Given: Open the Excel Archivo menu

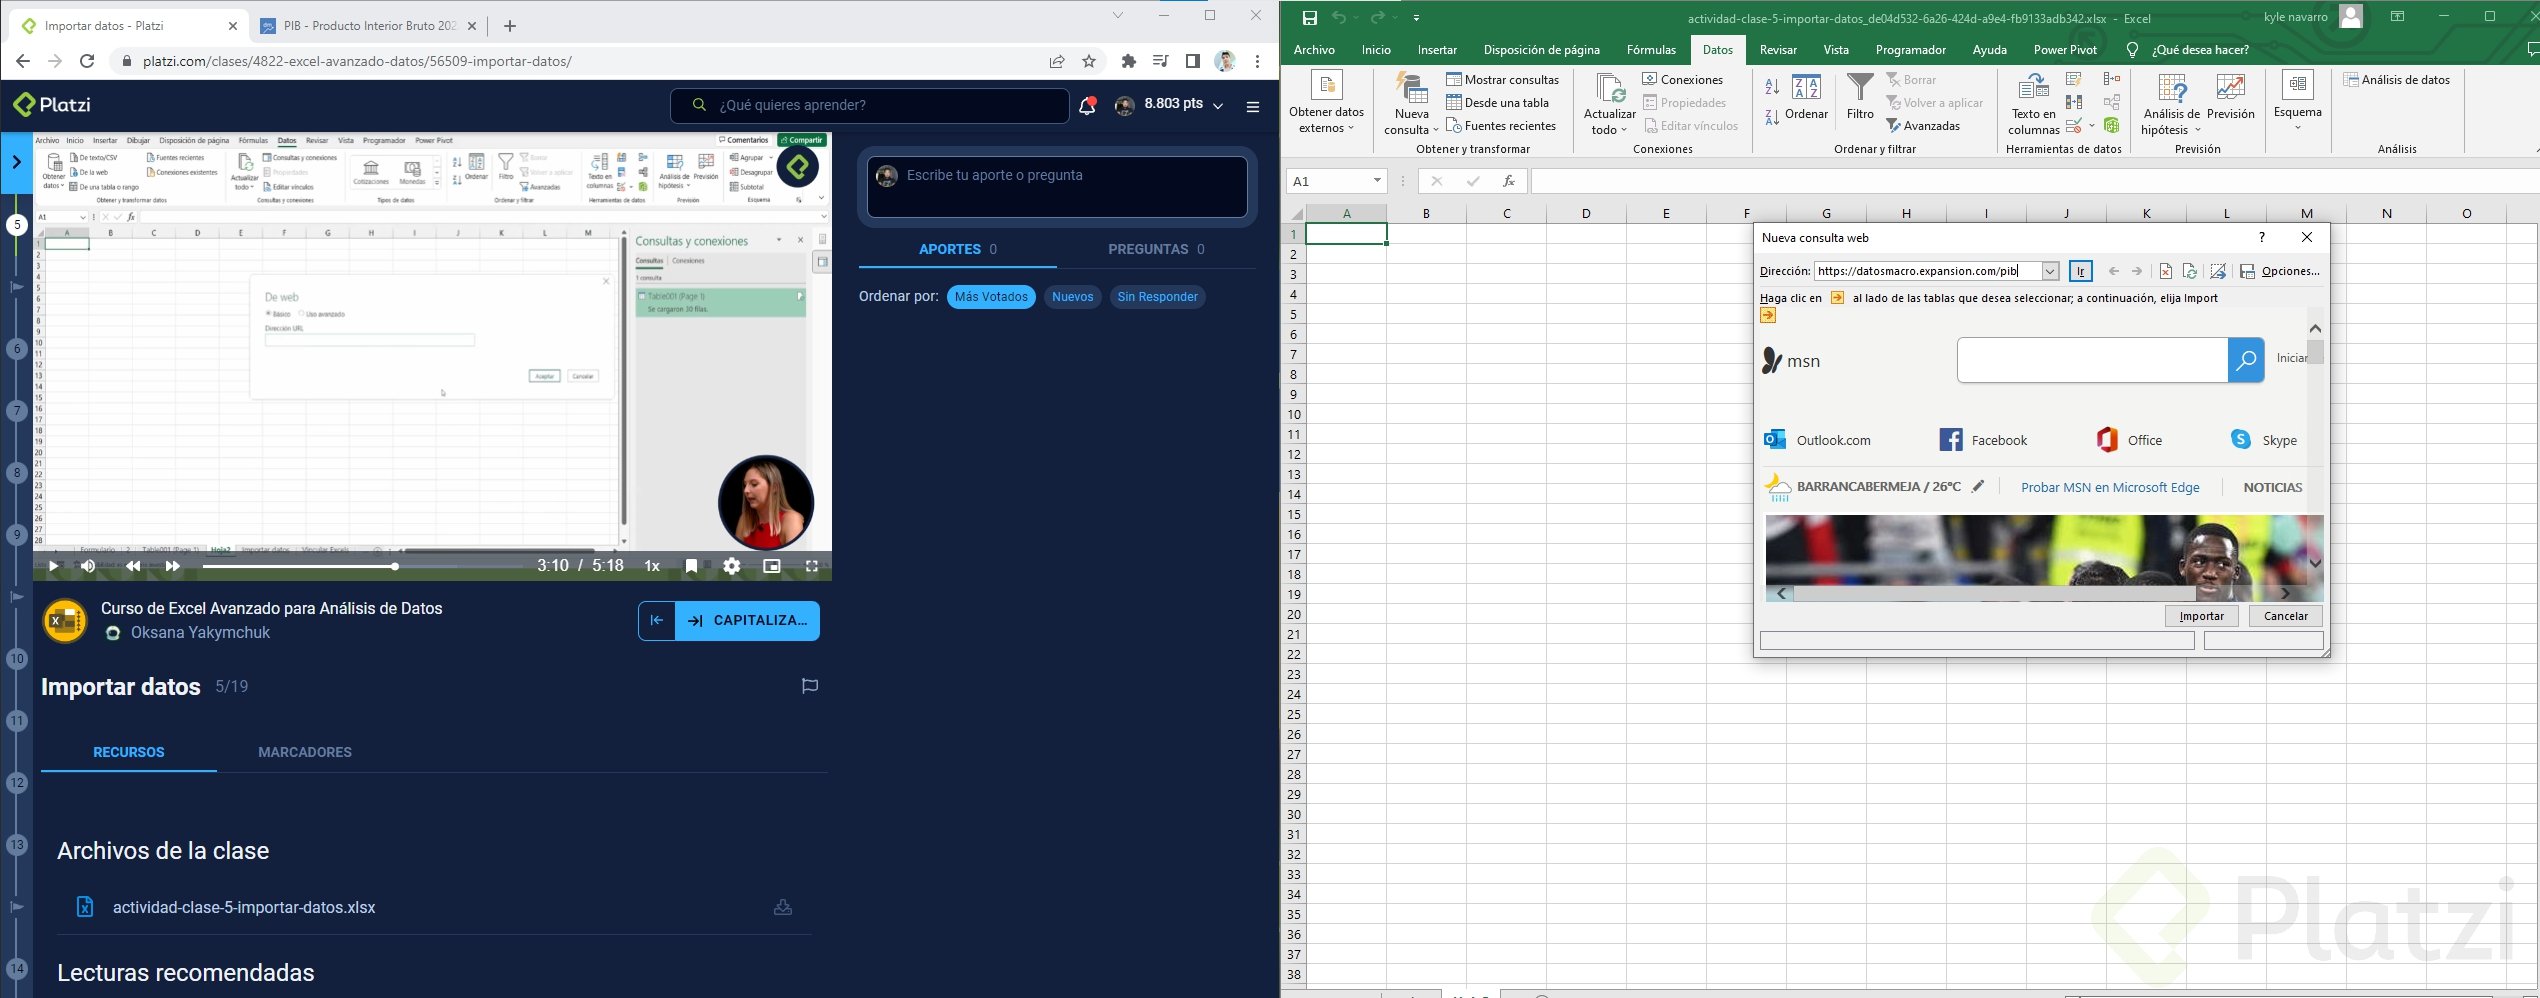Looking at the screenshot, I should pos(1314,50).
